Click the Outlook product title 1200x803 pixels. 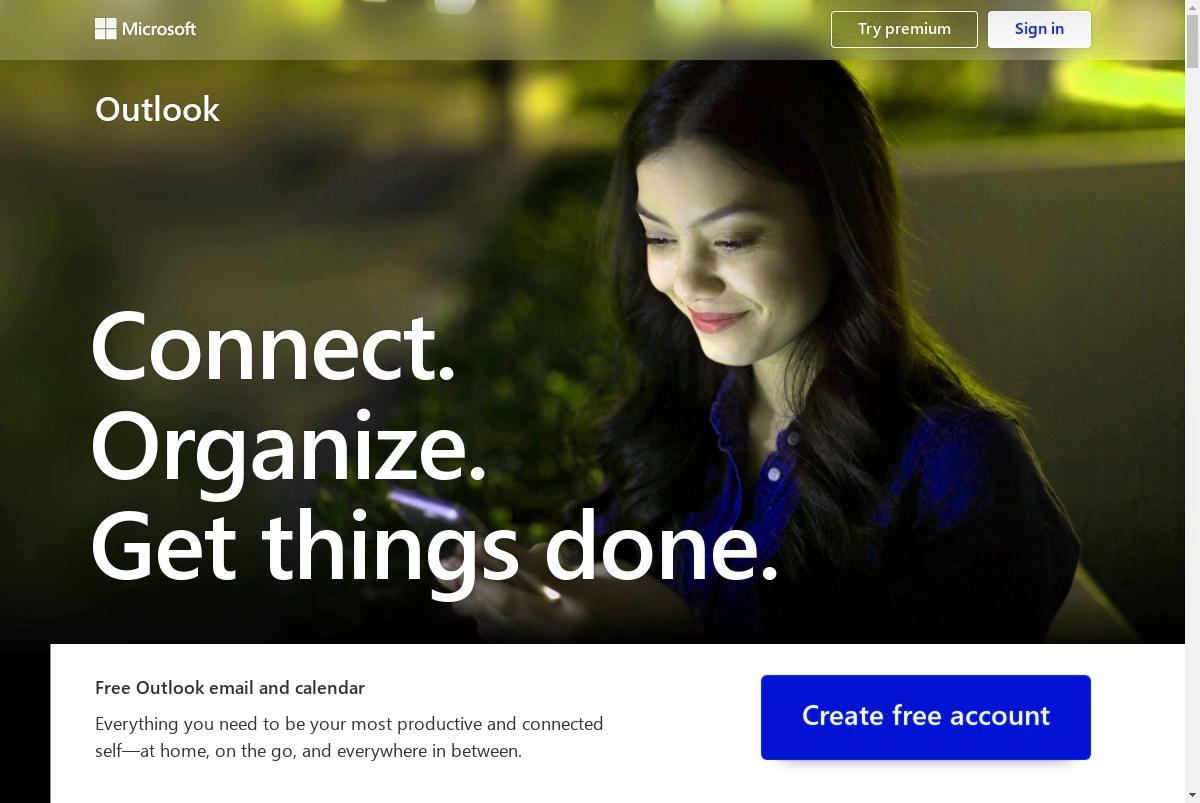point(157,109)
